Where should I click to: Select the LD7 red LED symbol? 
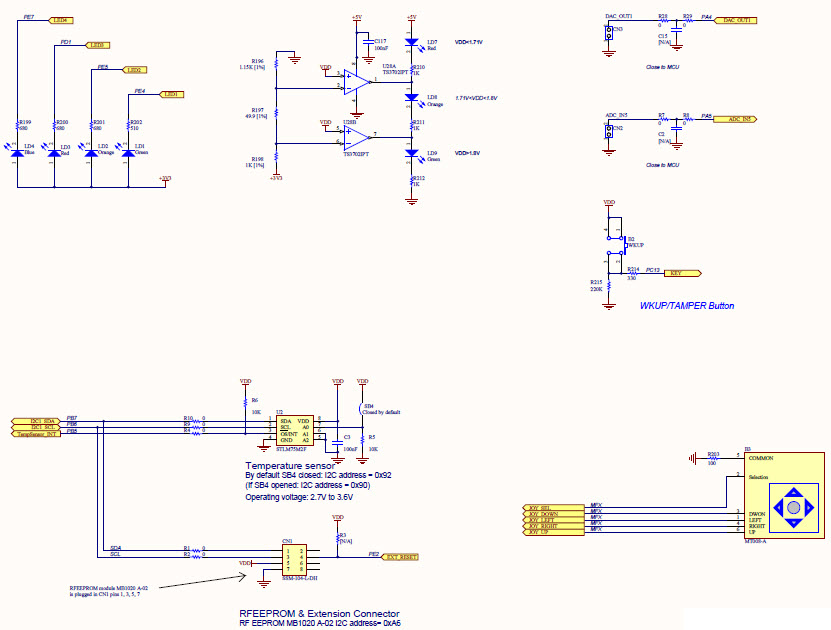coord(411,43)
